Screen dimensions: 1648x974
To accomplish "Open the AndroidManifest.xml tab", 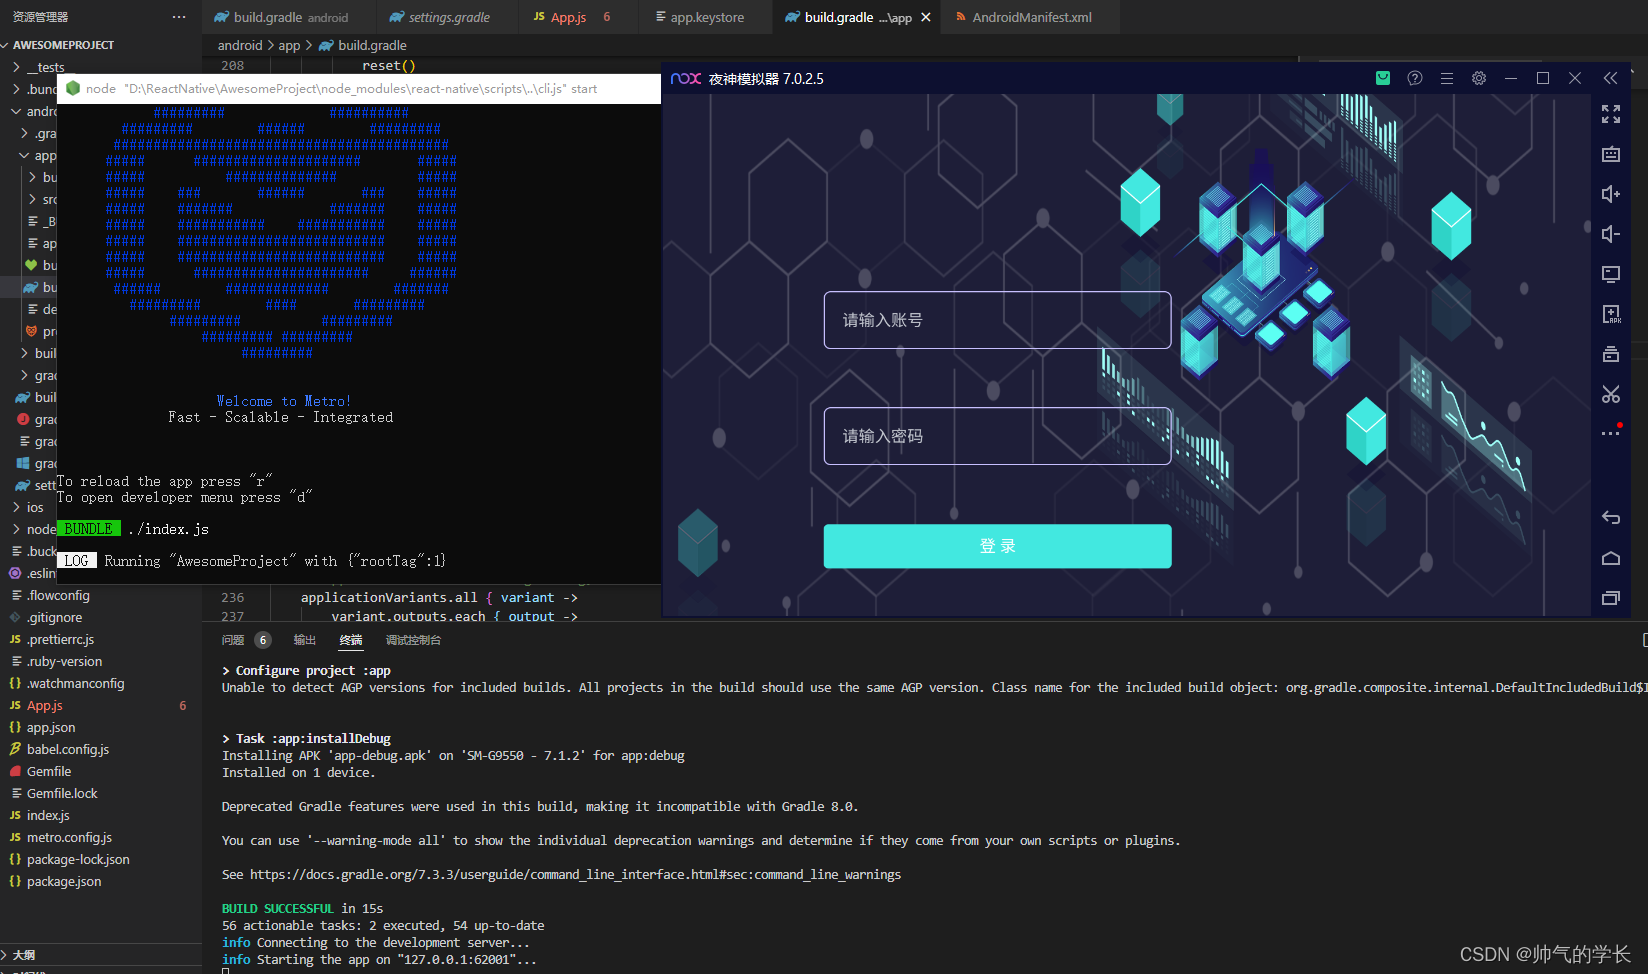I will tap(1031, 17).
